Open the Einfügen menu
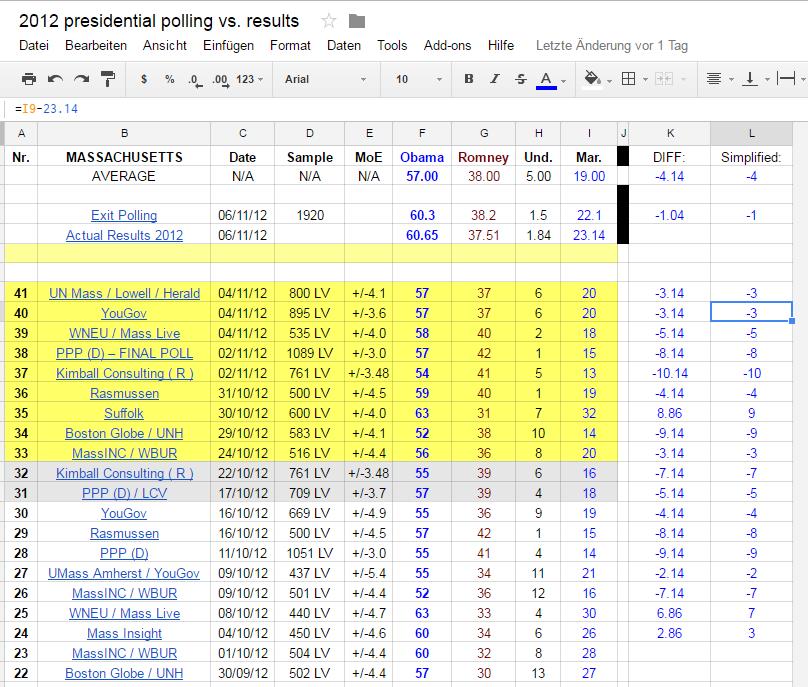The height and width of the screenshot is (687, 808). tap(228, 45)
